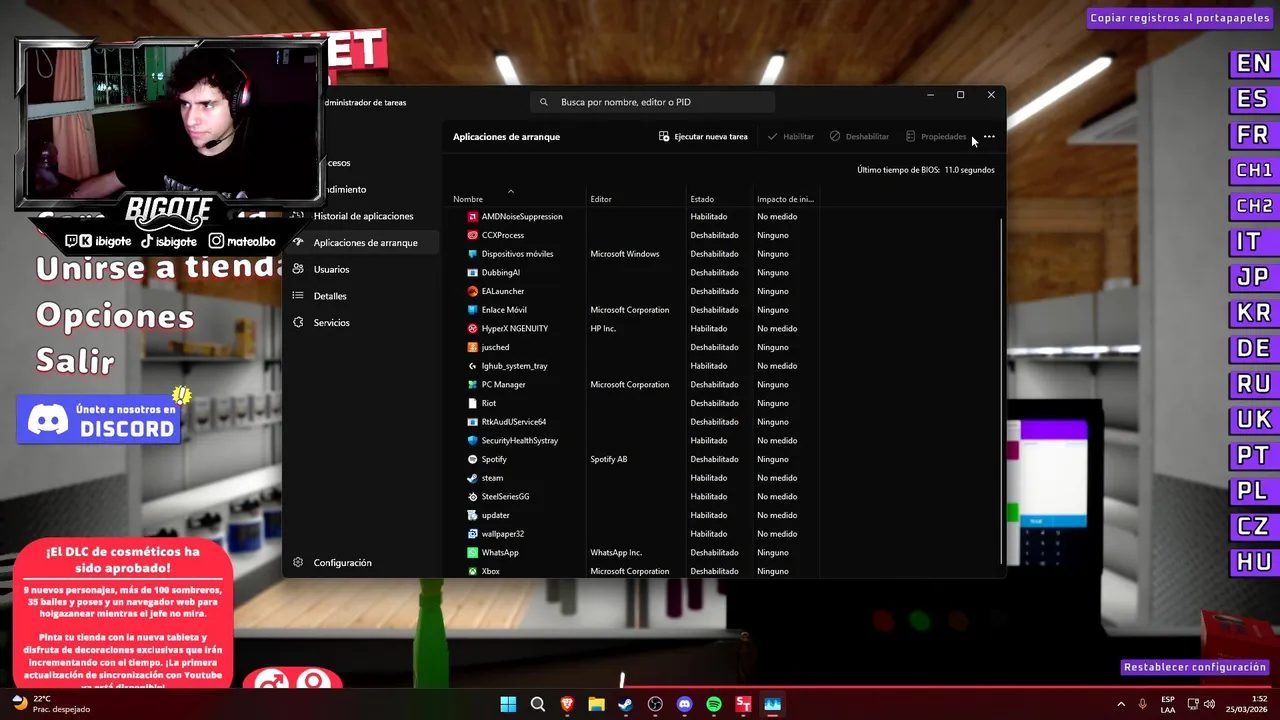Image resolution: width=1280 pixels, height=720 pixels.
Task: Click the Servicios sidebar icon
Action: [x=298, y=322]
